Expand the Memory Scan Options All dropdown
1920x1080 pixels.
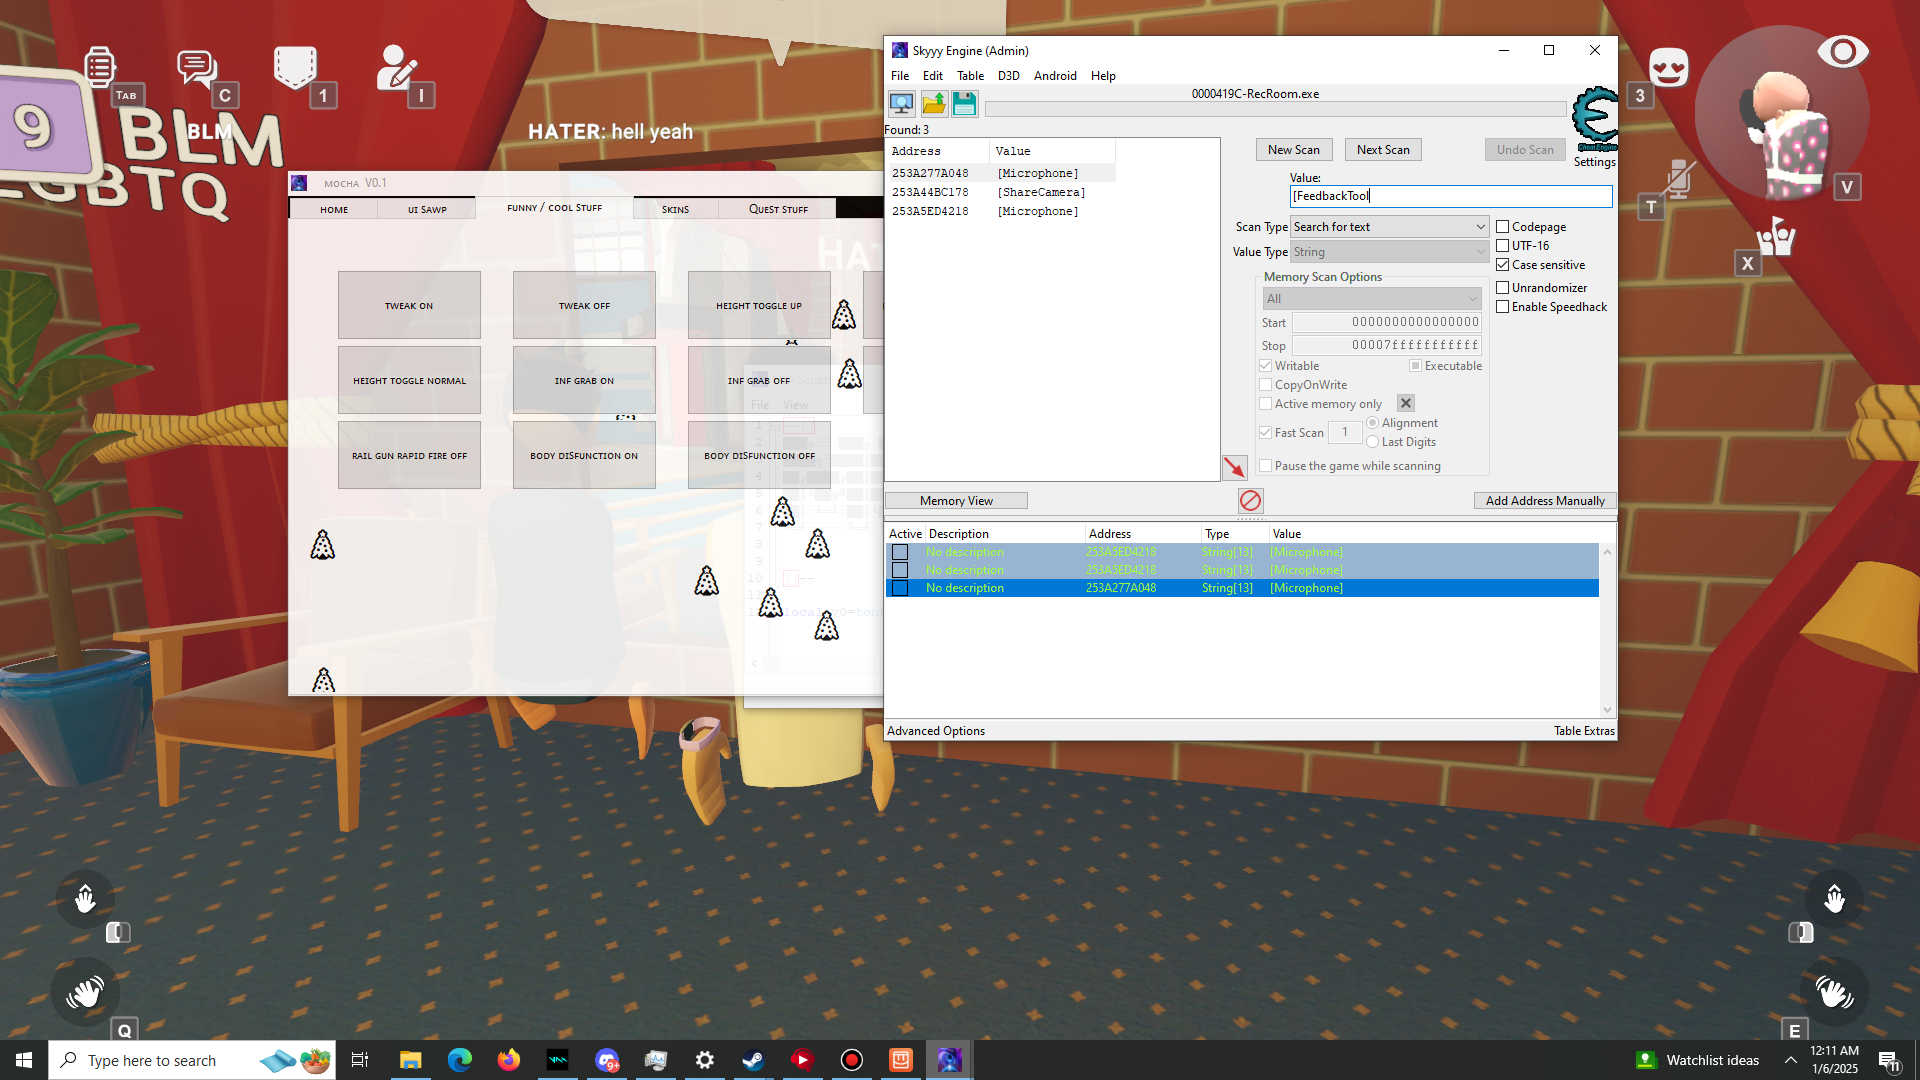pos(1371,299)
